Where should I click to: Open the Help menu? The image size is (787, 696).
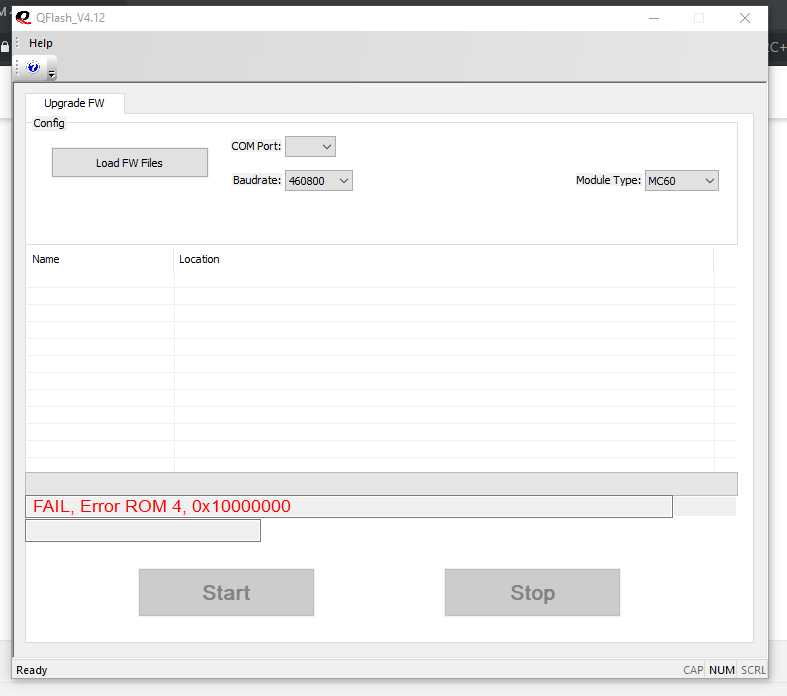[x=41, y=43]
